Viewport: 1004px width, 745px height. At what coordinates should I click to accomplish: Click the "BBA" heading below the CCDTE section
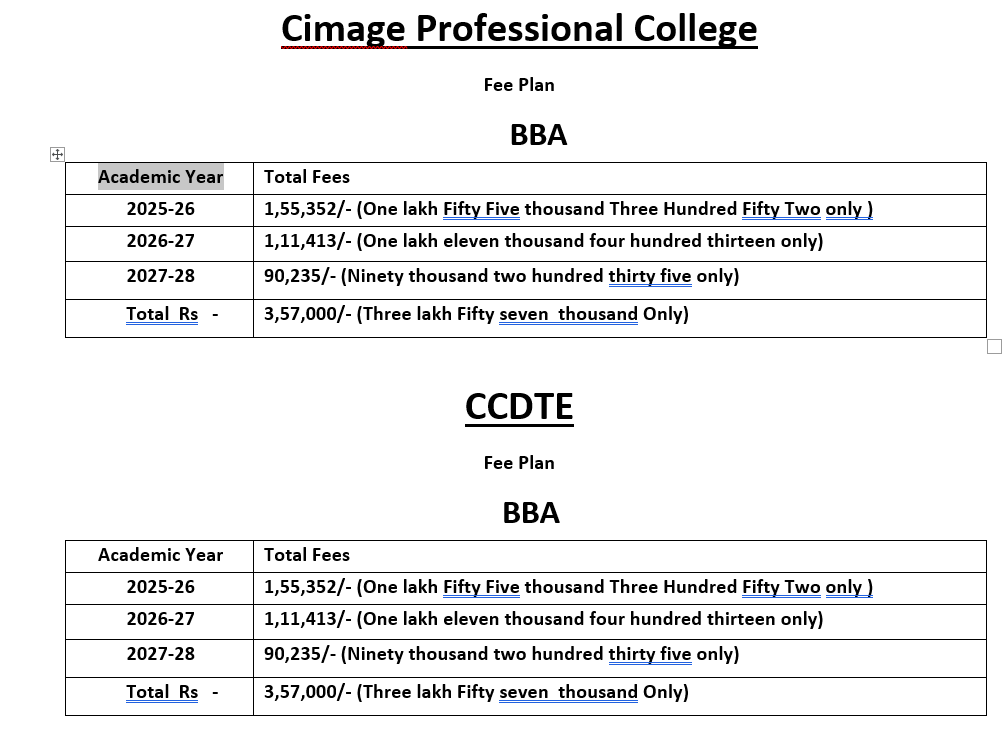click(531, 513)
